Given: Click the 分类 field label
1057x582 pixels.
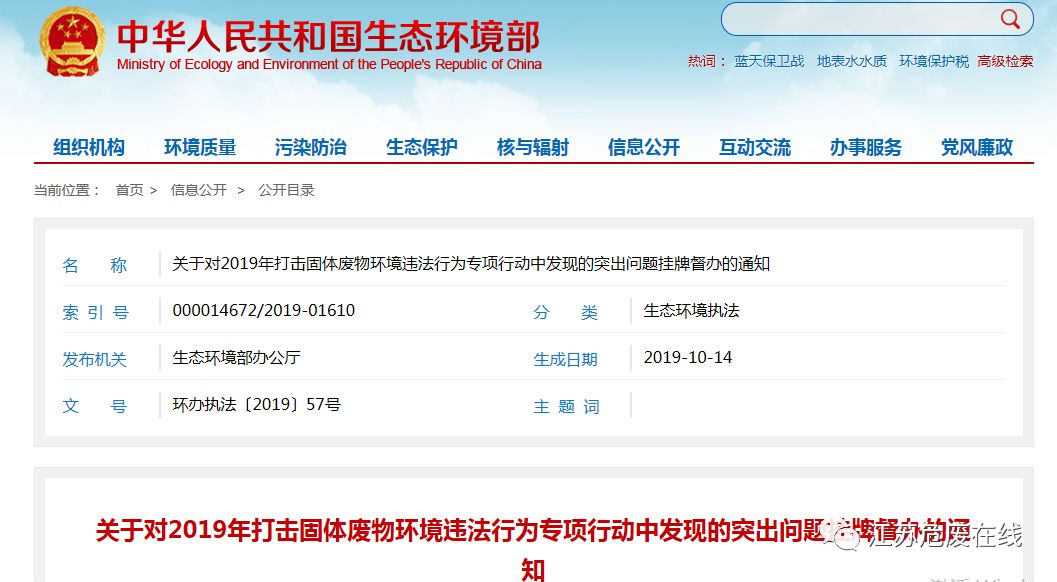Looking at the screenshot, I should [566, 312].
